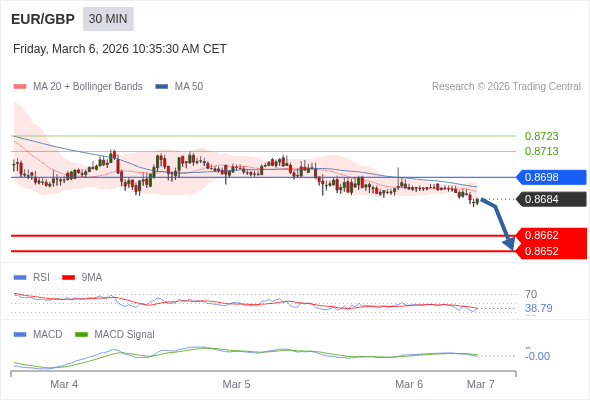This screenshot has width=590, height=400.
Task: Click the 9MA legend label
Action: point(92,278)
